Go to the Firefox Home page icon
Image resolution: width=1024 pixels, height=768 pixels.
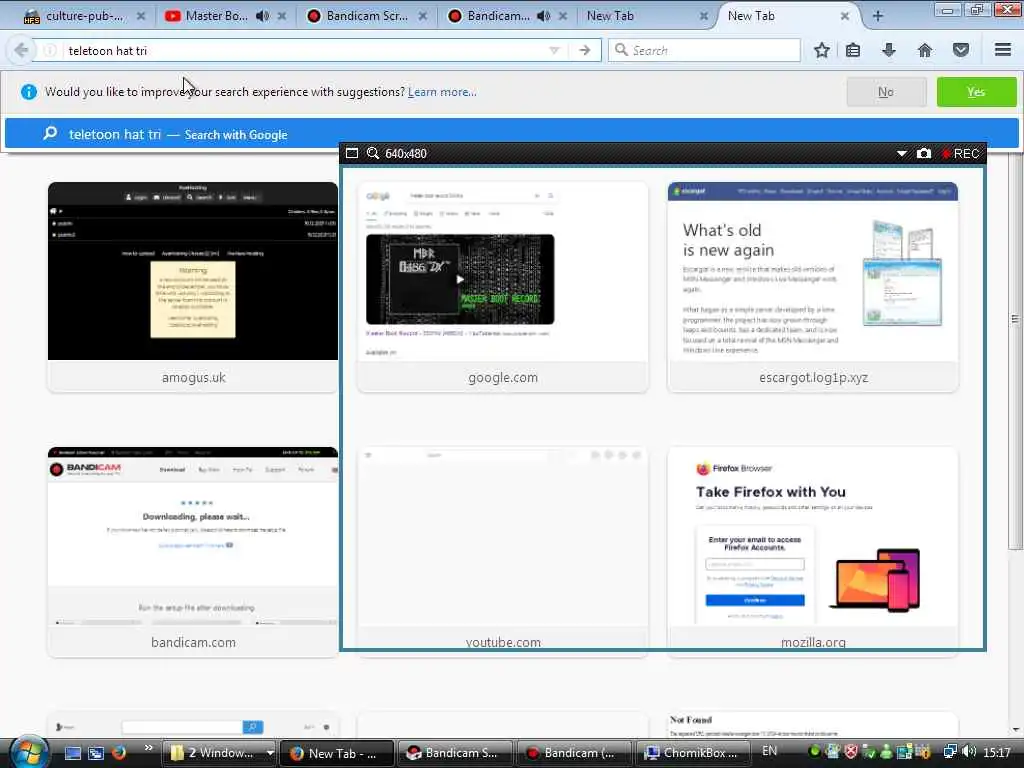(x=925, y=50)
